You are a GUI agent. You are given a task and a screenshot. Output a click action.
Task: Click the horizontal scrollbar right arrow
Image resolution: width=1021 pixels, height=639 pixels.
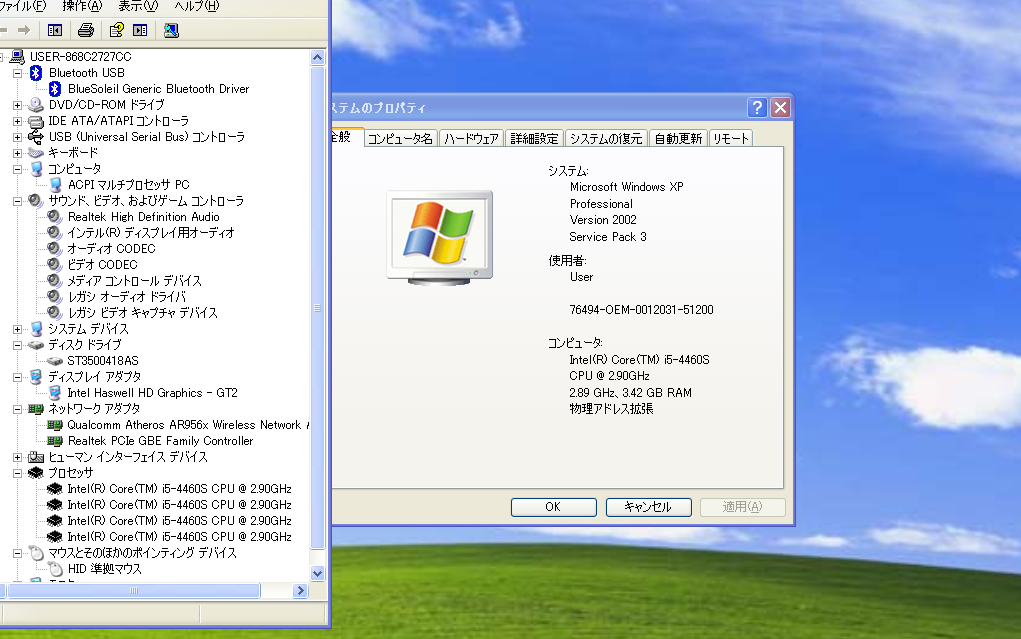coord(300,591)
